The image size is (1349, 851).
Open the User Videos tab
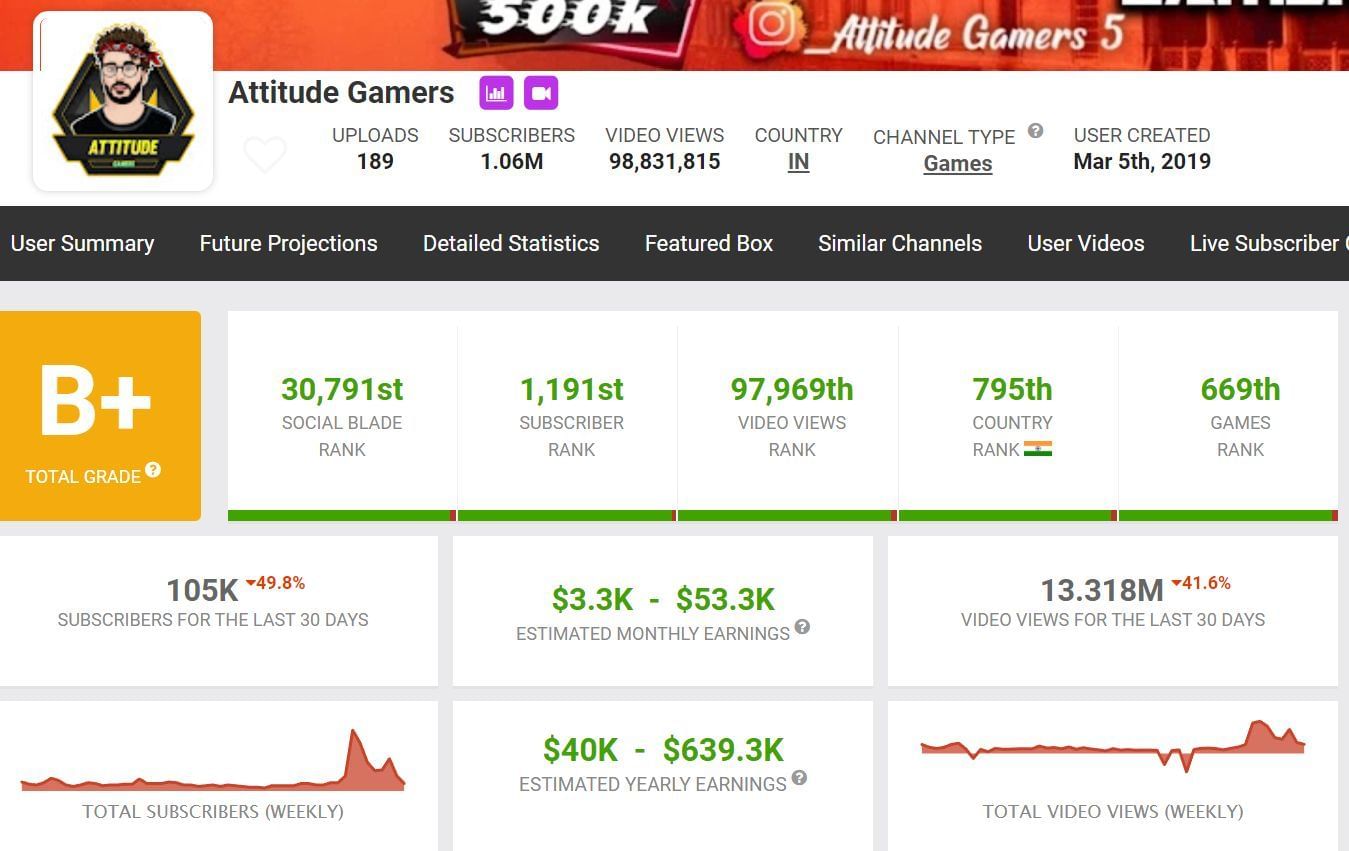[x=1086, y=243]
